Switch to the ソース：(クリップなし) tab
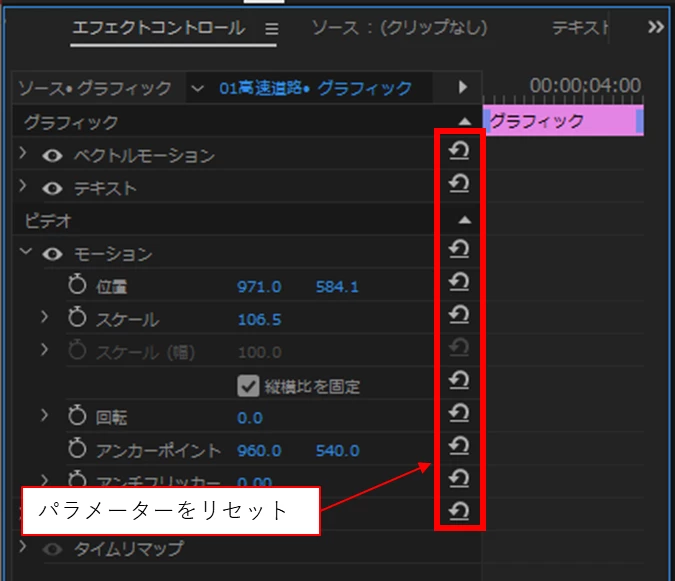This screenshot has width=675, height=581. [x=399, y=28]
